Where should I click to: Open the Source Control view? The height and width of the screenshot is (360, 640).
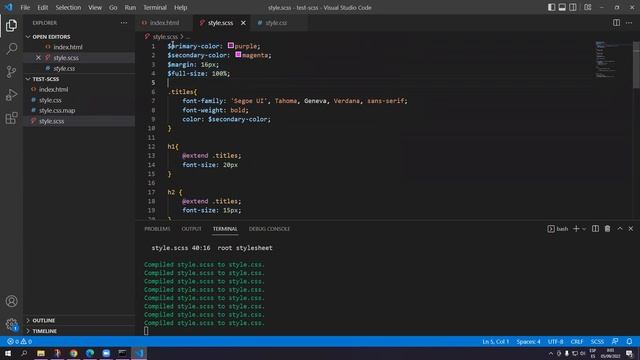tap(11, 72)
